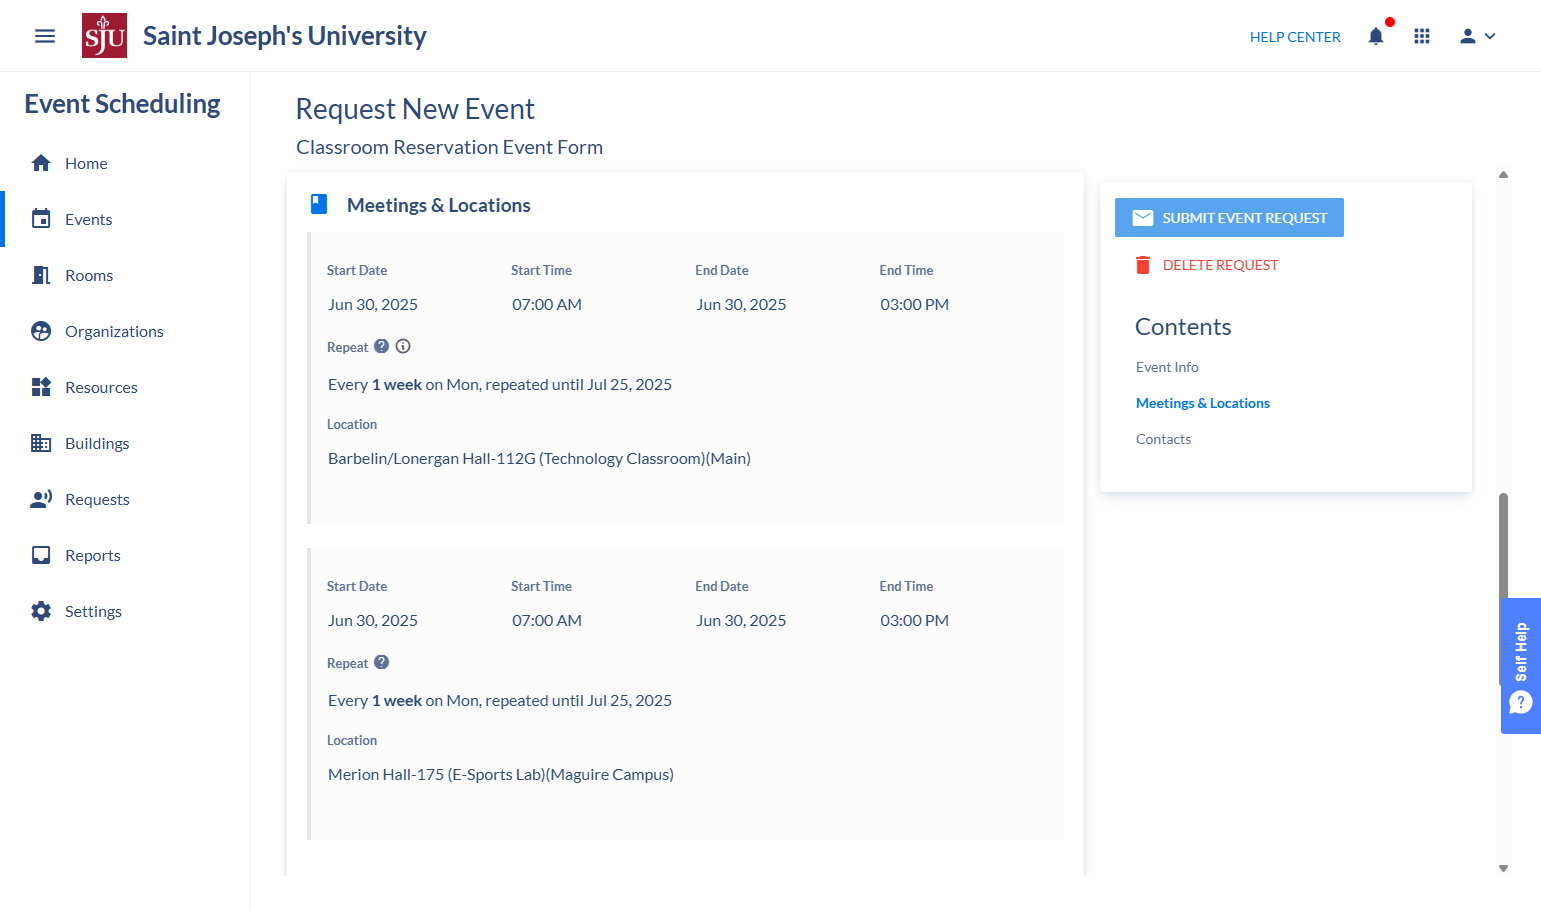The height and width of the screenshot is (911, 1541).
Task: Open notifications bell
Action: pos(1376,36)
